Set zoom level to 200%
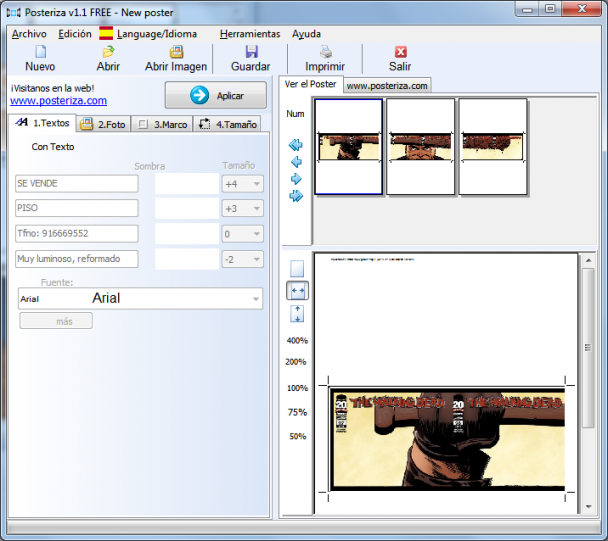 coord(297,362)
